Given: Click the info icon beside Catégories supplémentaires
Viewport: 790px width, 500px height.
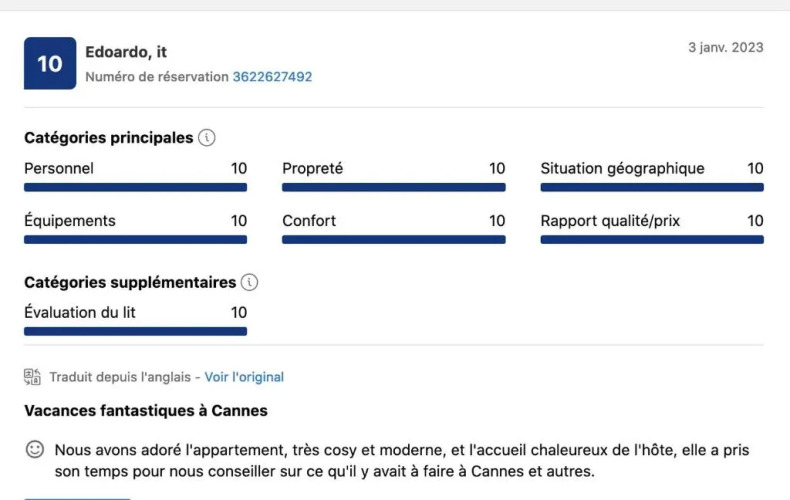Looking at the screenshot, I should coord(250,282).
